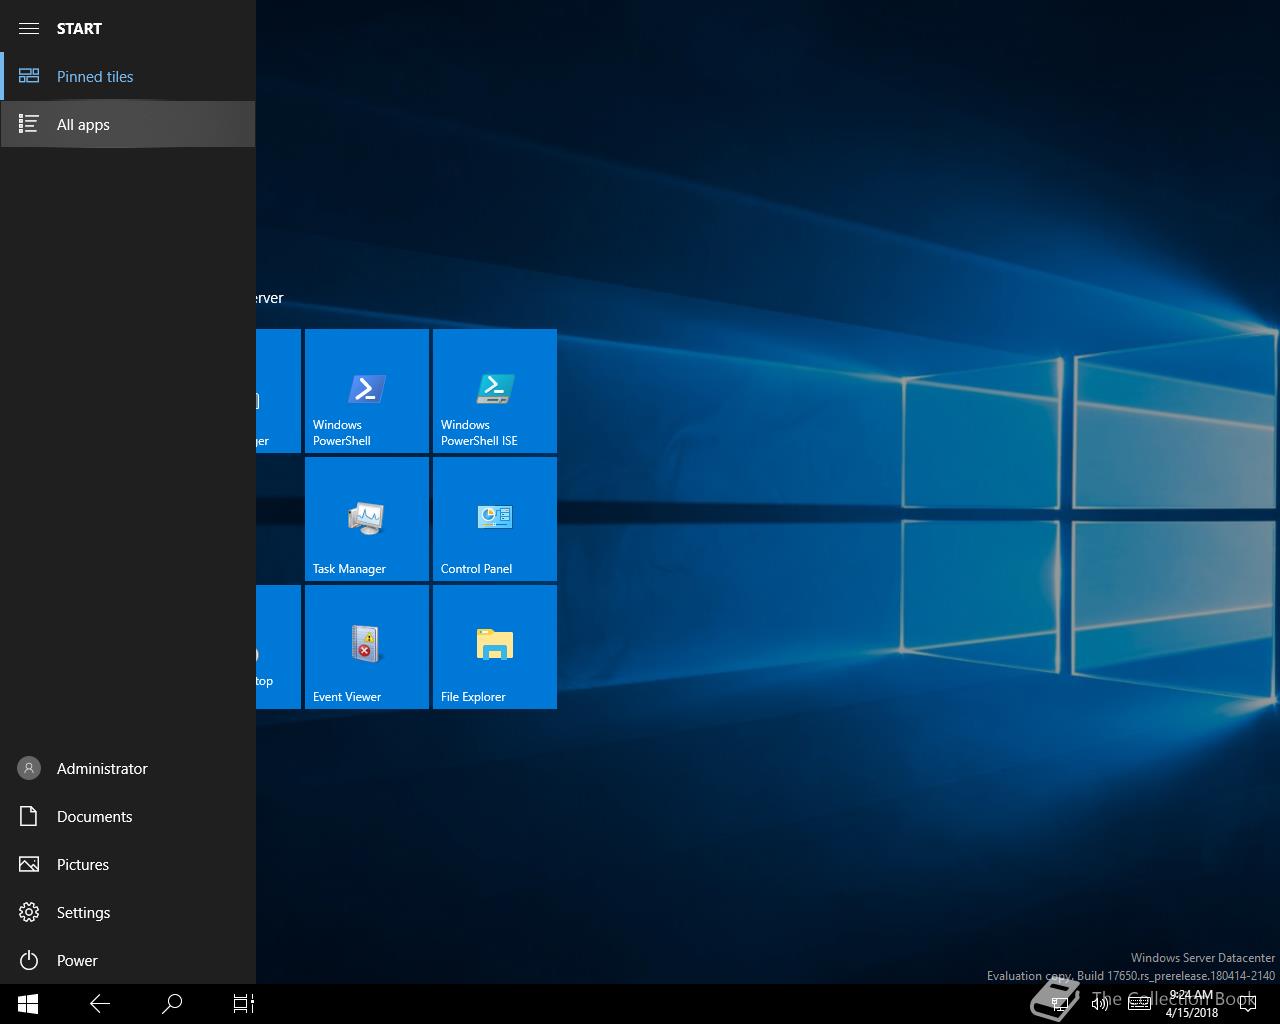Open the Pictures folder shortcut
Screen dimensions: 1280x1024
pyautogui.click(x=128, y=864)
